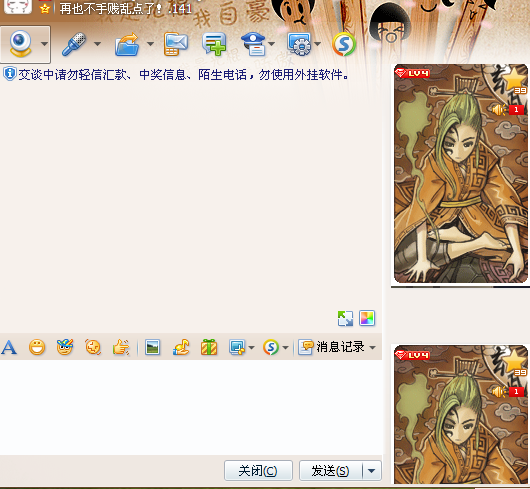Open send options dropdown beside 发送
This screenshot has width=530, height=489.
coord(371,470)
